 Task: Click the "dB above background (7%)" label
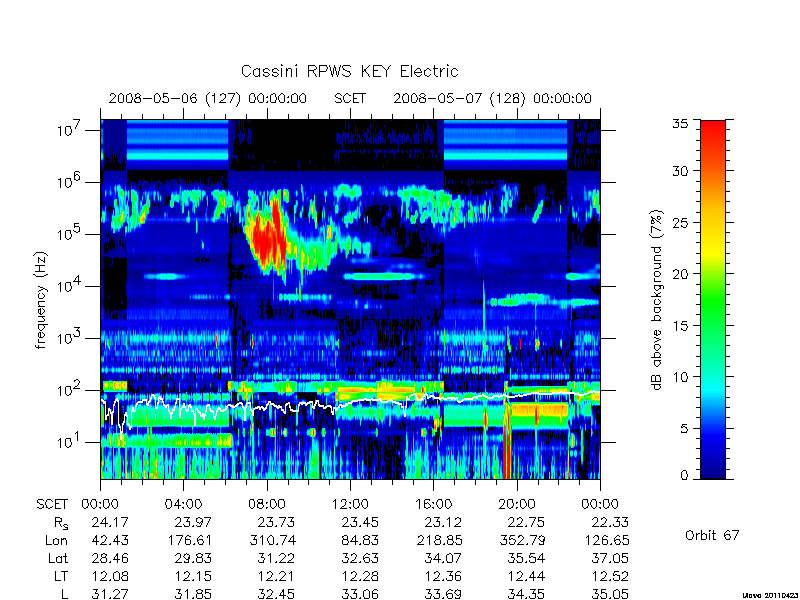point(658,300)
